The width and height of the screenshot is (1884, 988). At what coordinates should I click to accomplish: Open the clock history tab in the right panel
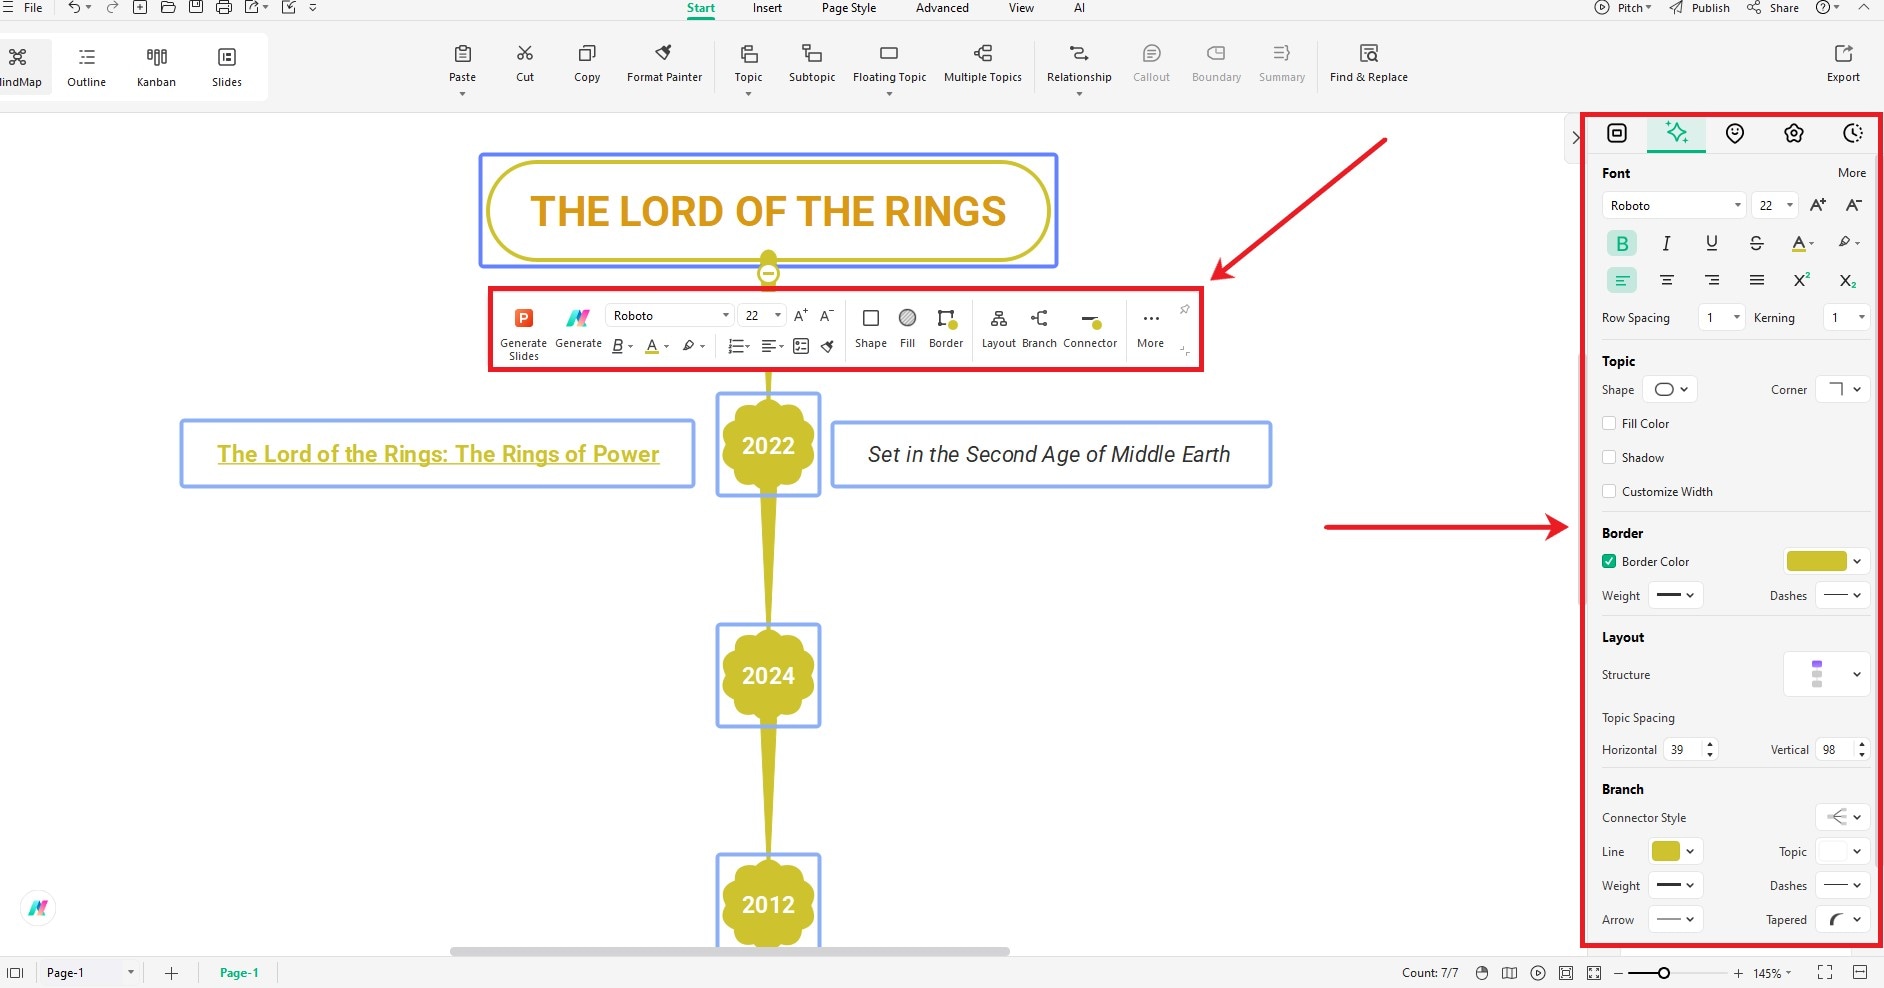(x=1853, y=133)
